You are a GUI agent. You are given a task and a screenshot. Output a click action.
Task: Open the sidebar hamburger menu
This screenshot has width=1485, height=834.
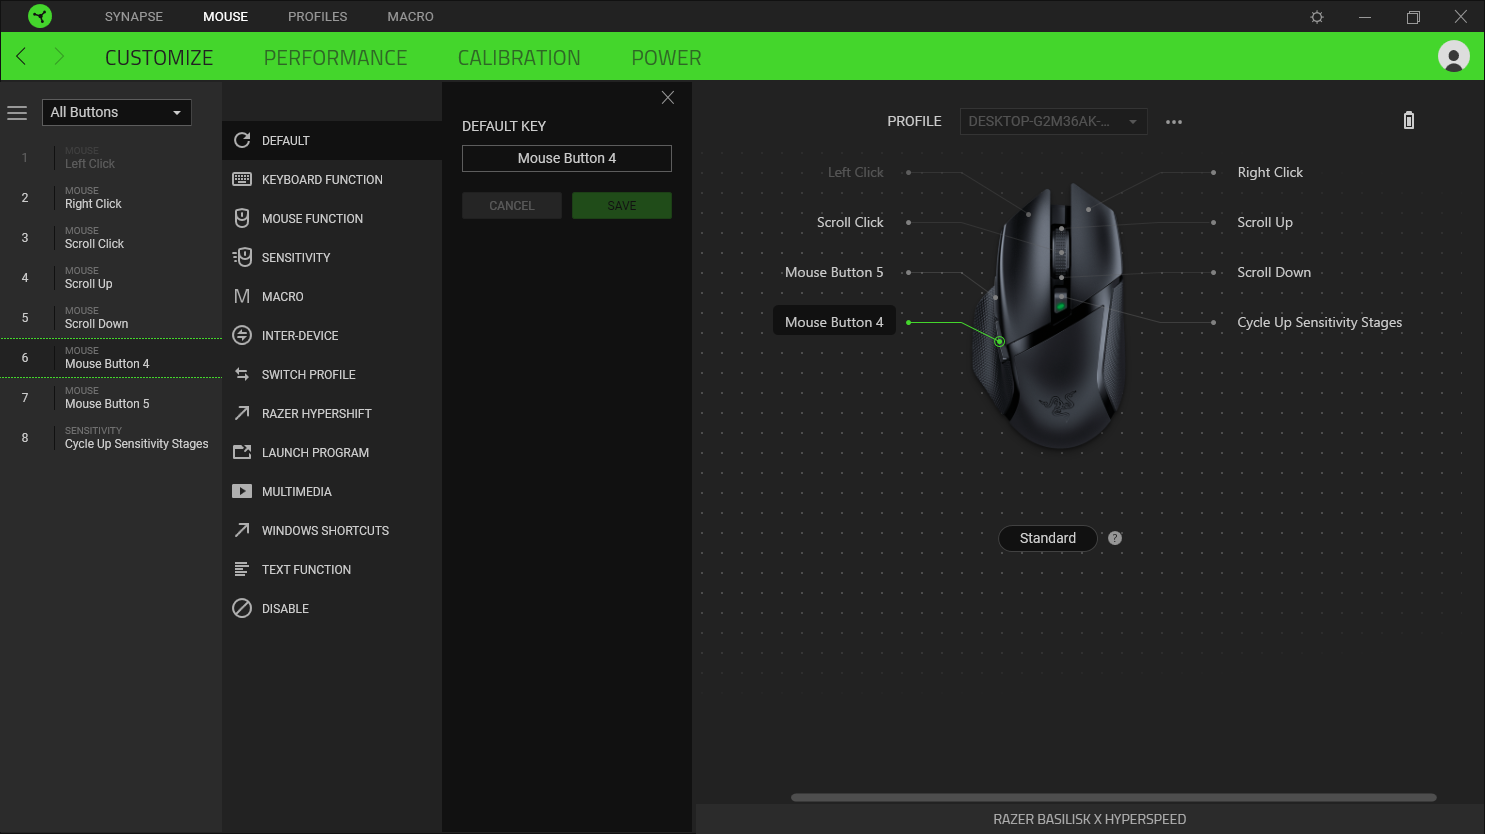pos(17,112)
